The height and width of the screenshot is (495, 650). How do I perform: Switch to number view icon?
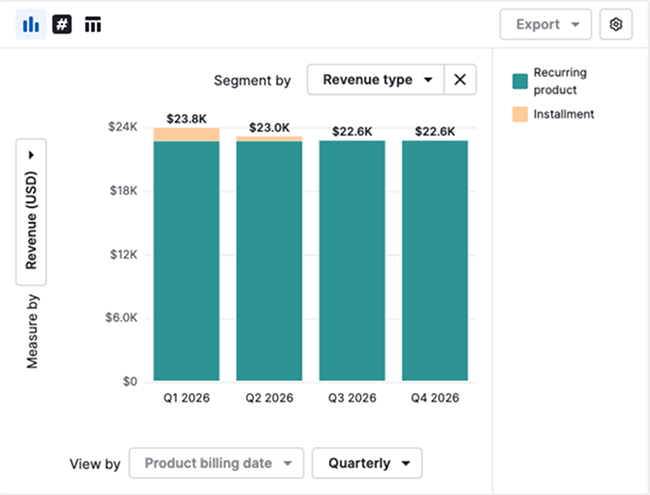(x=62, y=24)
